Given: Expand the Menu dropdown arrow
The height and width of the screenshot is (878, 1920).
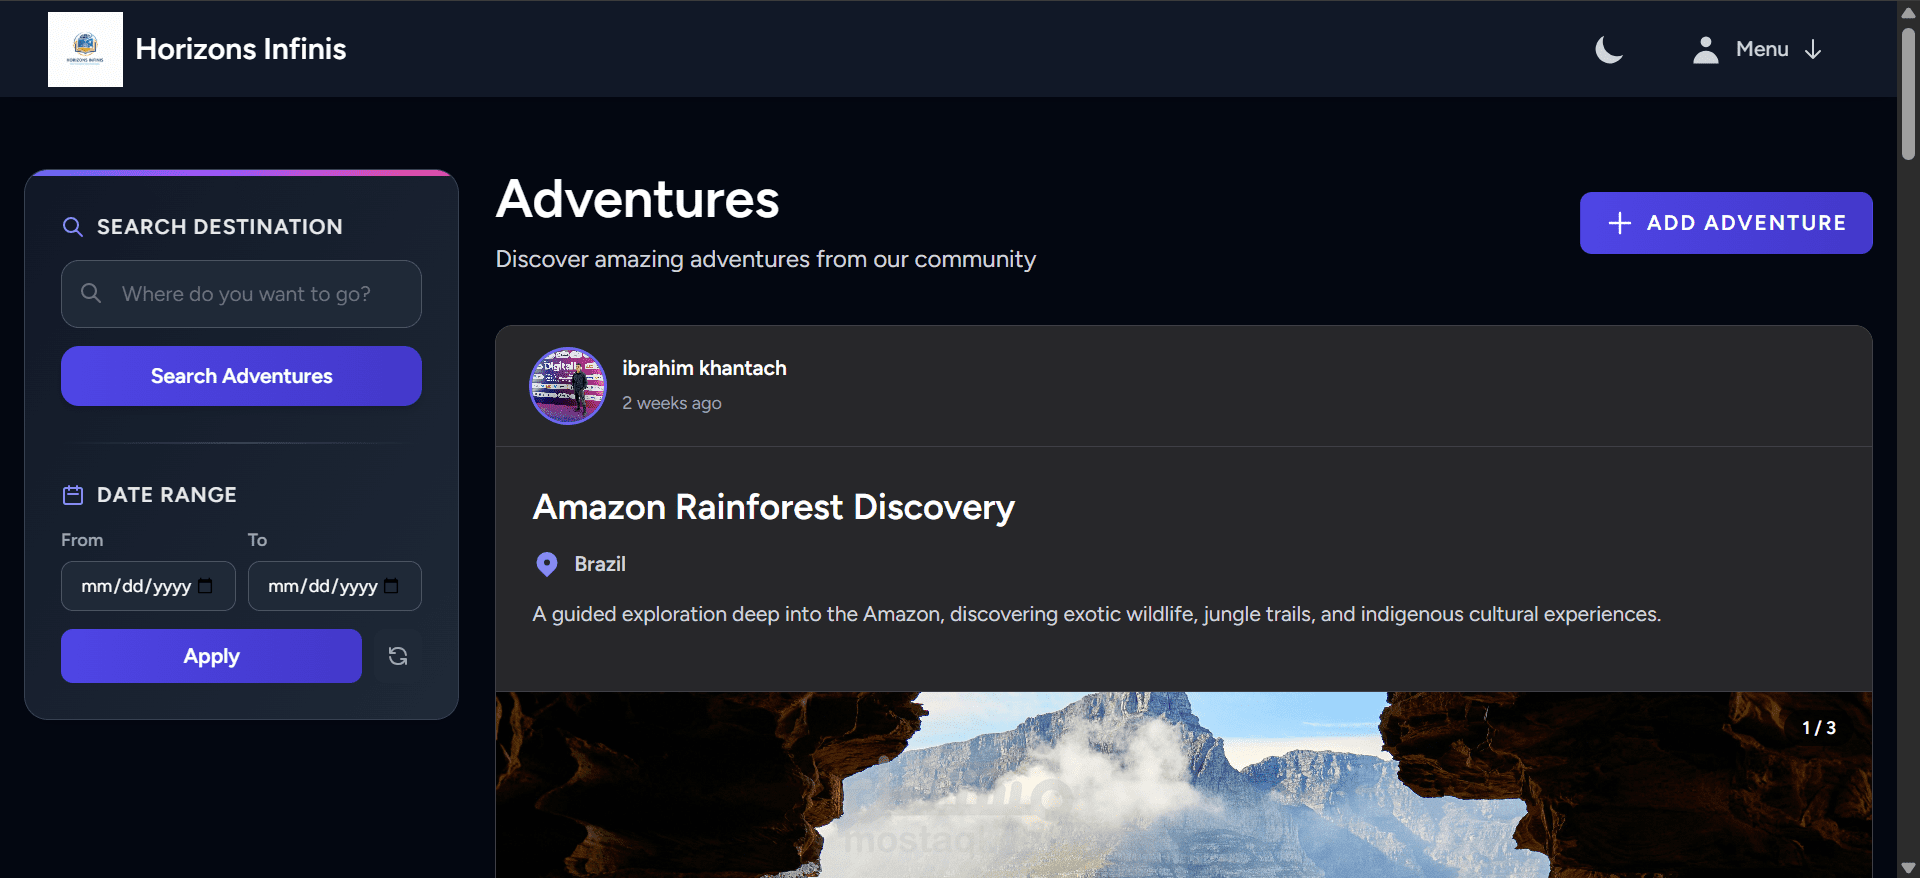Looking at the screenshot, I should tap(1813, 49).
